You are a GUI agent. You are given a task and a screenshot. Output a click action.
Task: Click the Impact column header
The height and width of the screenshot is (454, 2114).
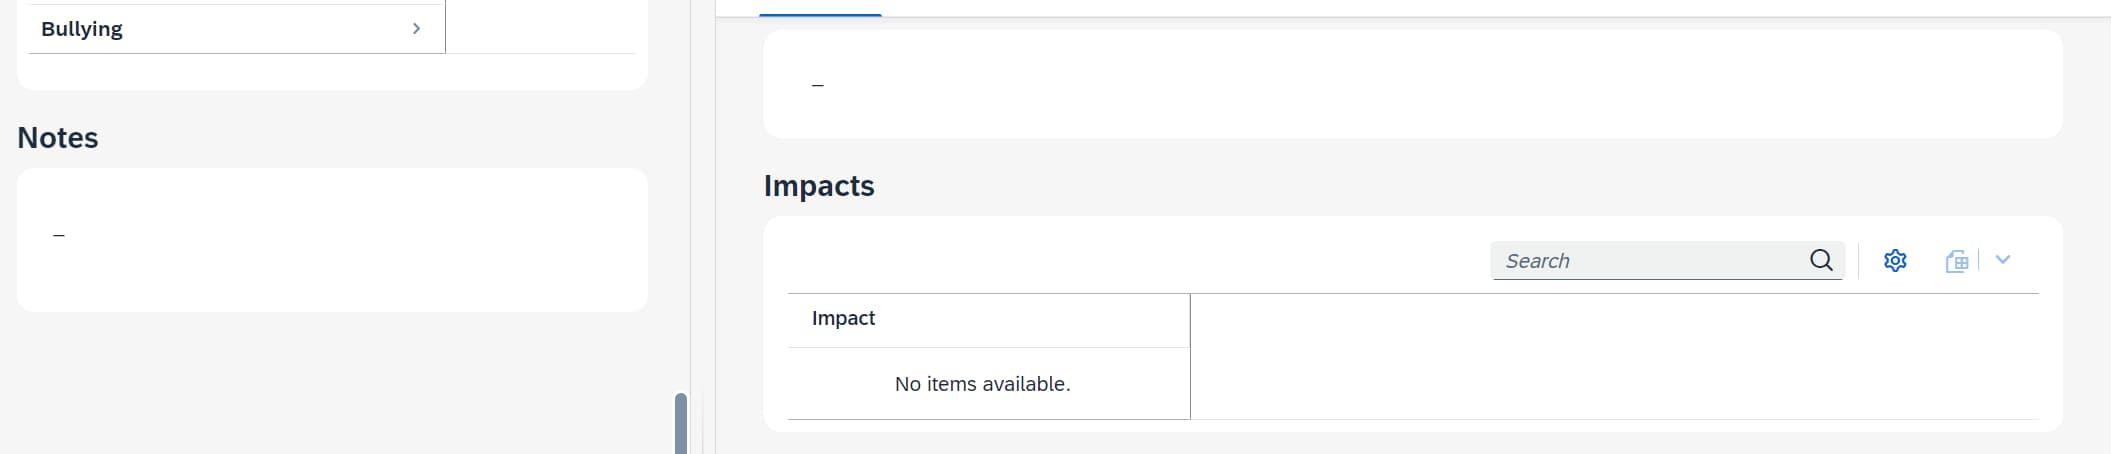pos(844,318)
